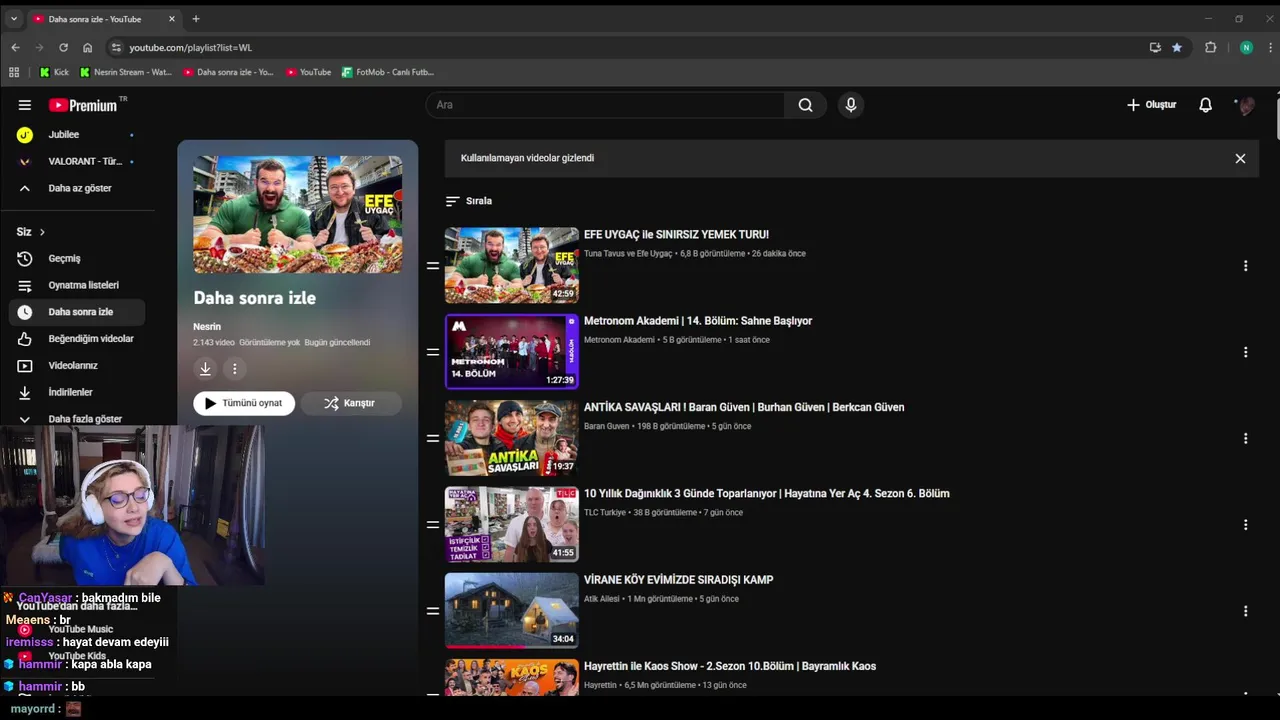This screenshot has width=1280, height=720.
Task: Open the browser extensions puzzle icon
Action: [1211, 47]
